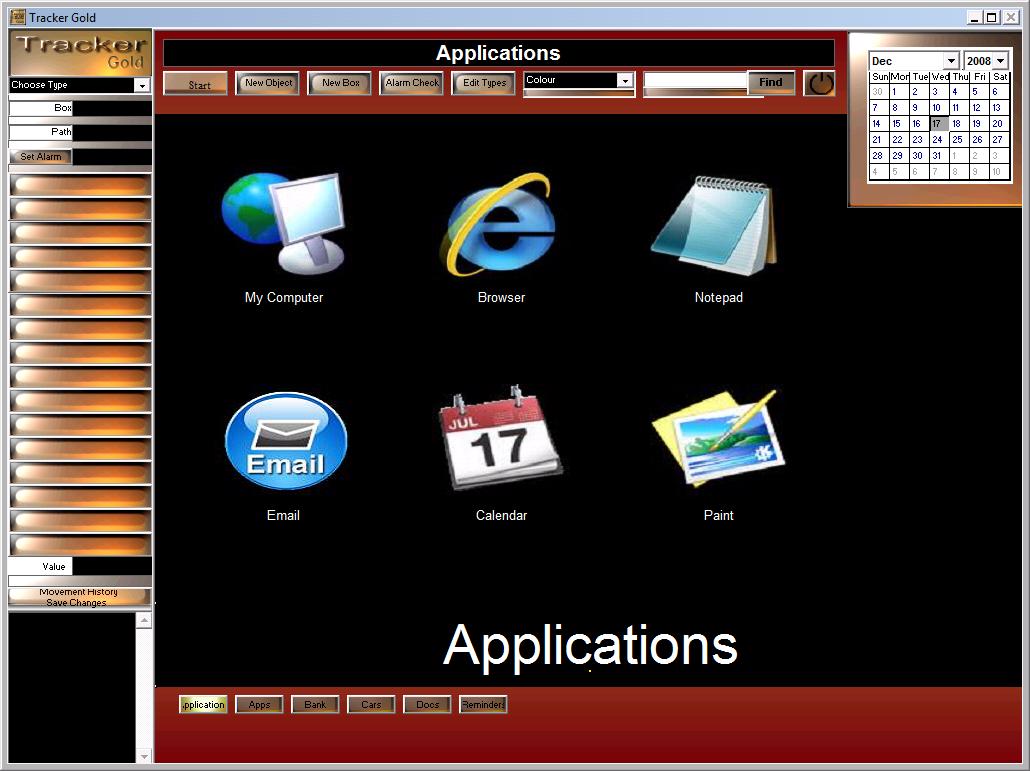Click the search input field beside Find

[696, 81]
